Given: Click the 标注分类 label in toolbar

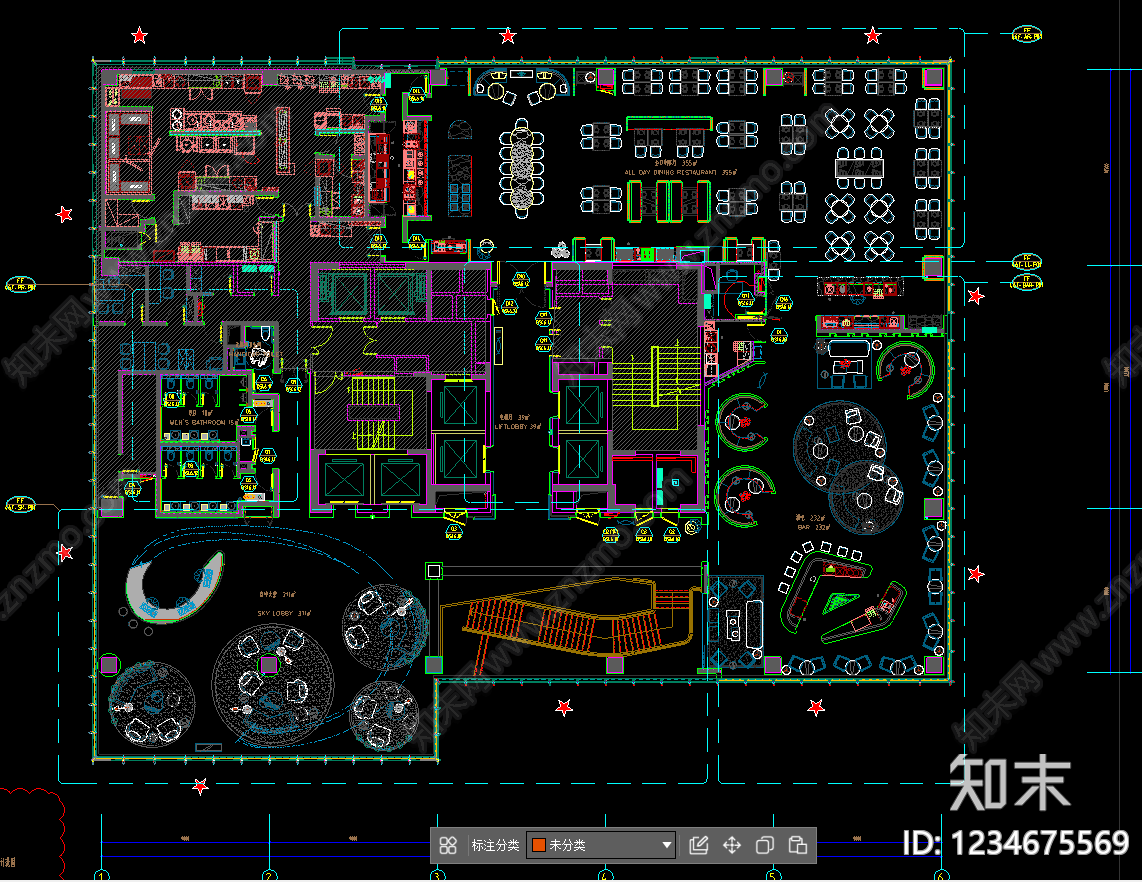Looking at the screenshot, I should tap(495, 845).
